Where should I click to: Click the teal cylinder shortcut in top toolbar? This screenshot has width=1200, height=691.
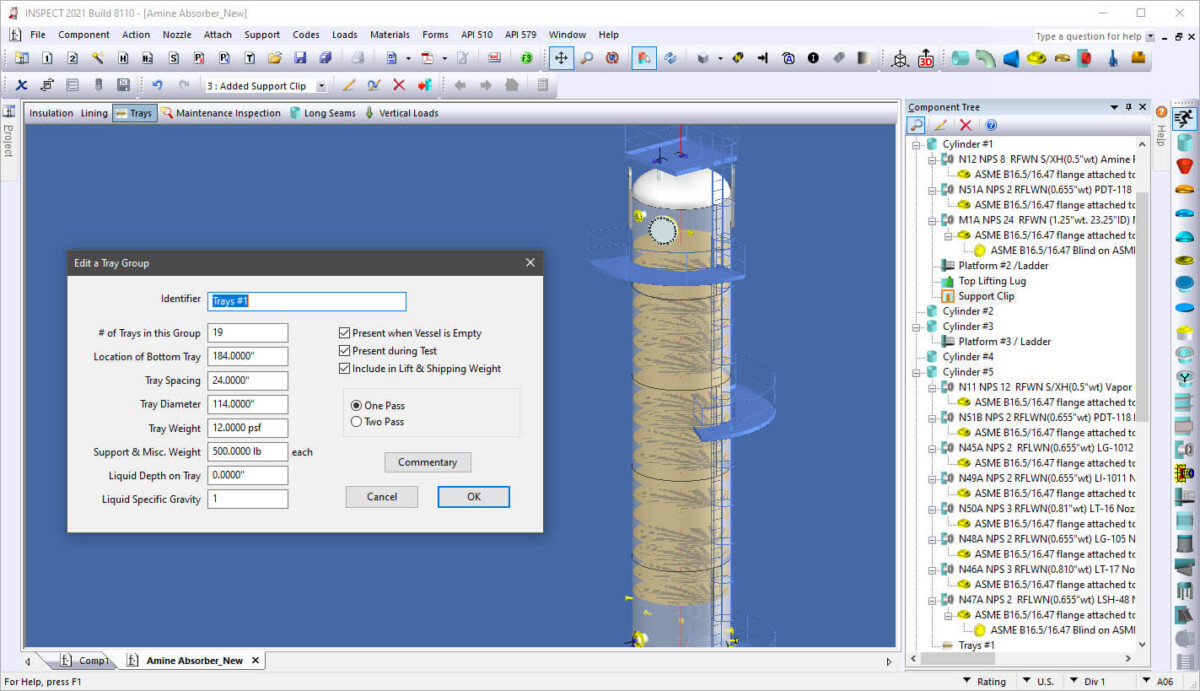point(960,58)
